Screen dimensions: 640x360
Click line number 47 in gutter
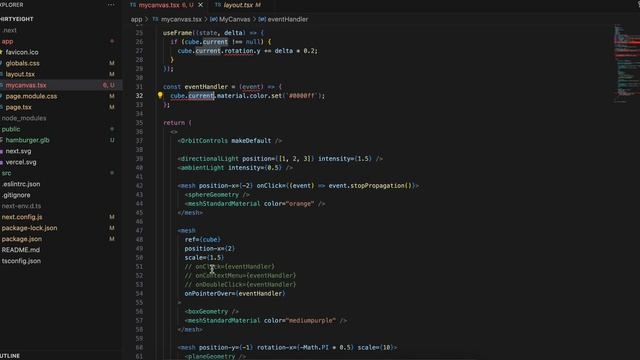click(x=139, y=230)
